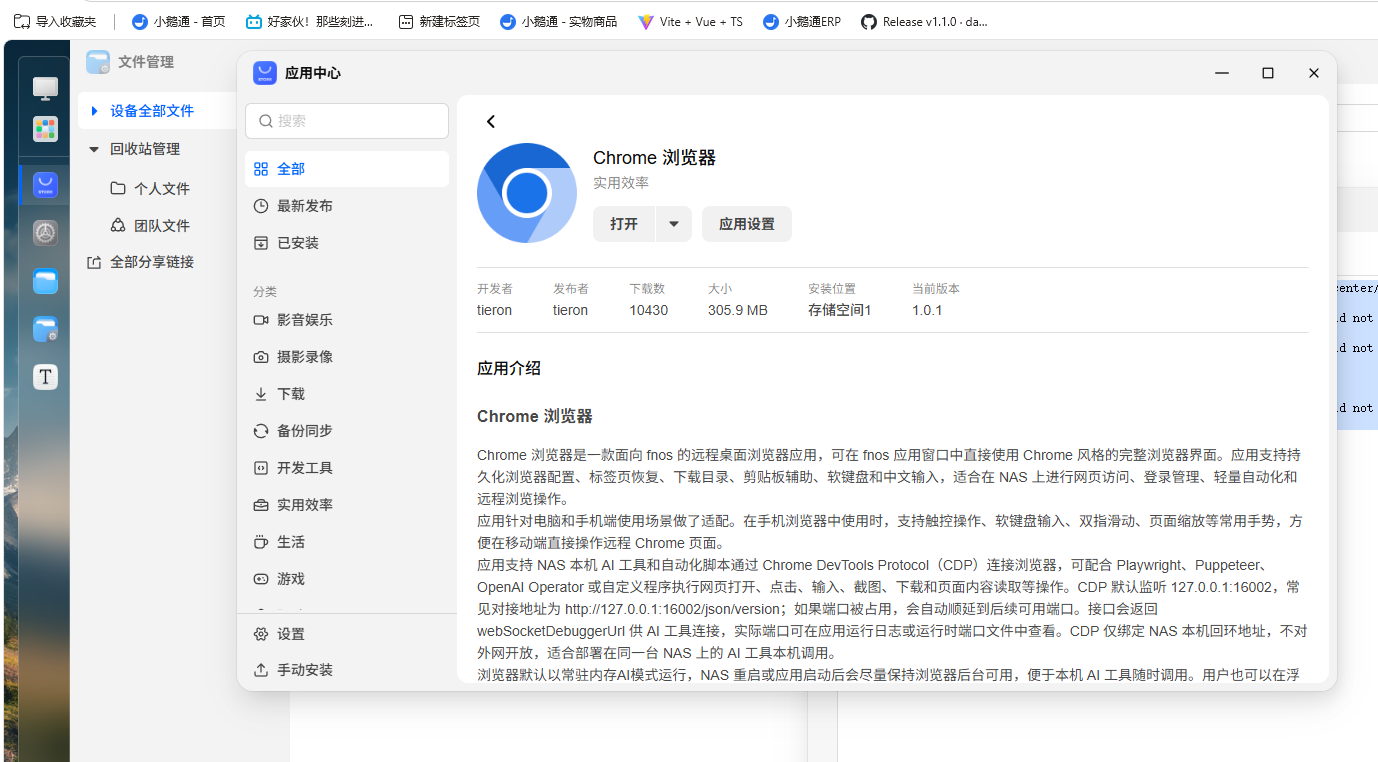Open the 小鹅通 - 首页 bookmark
The image size is (1378, 762).
point(179,21)
